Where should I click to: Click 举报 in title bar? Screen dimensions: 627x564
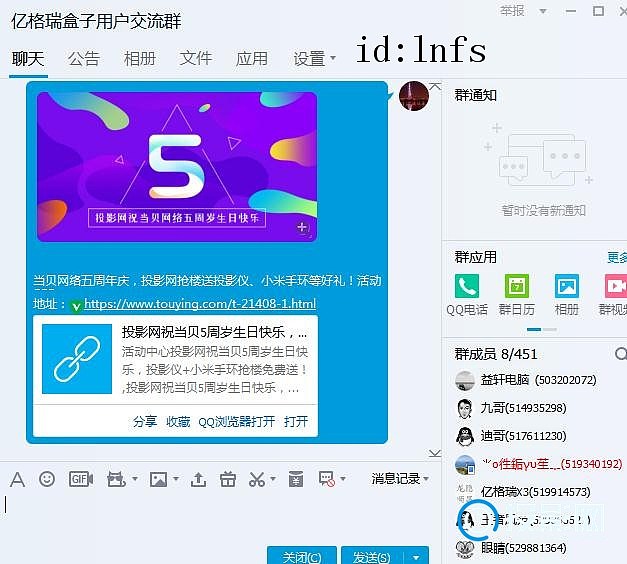pos(512,11)
